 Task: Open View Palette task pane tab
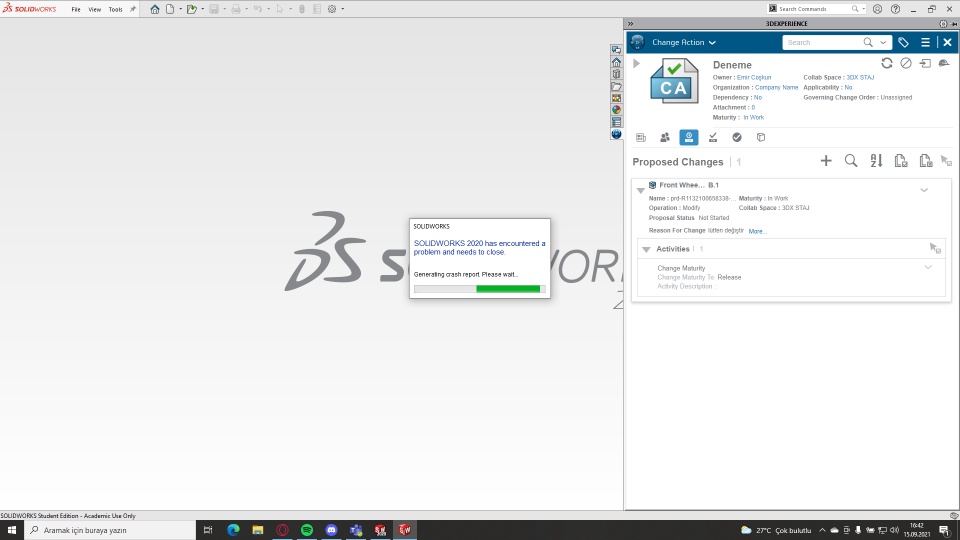[617, 98]
